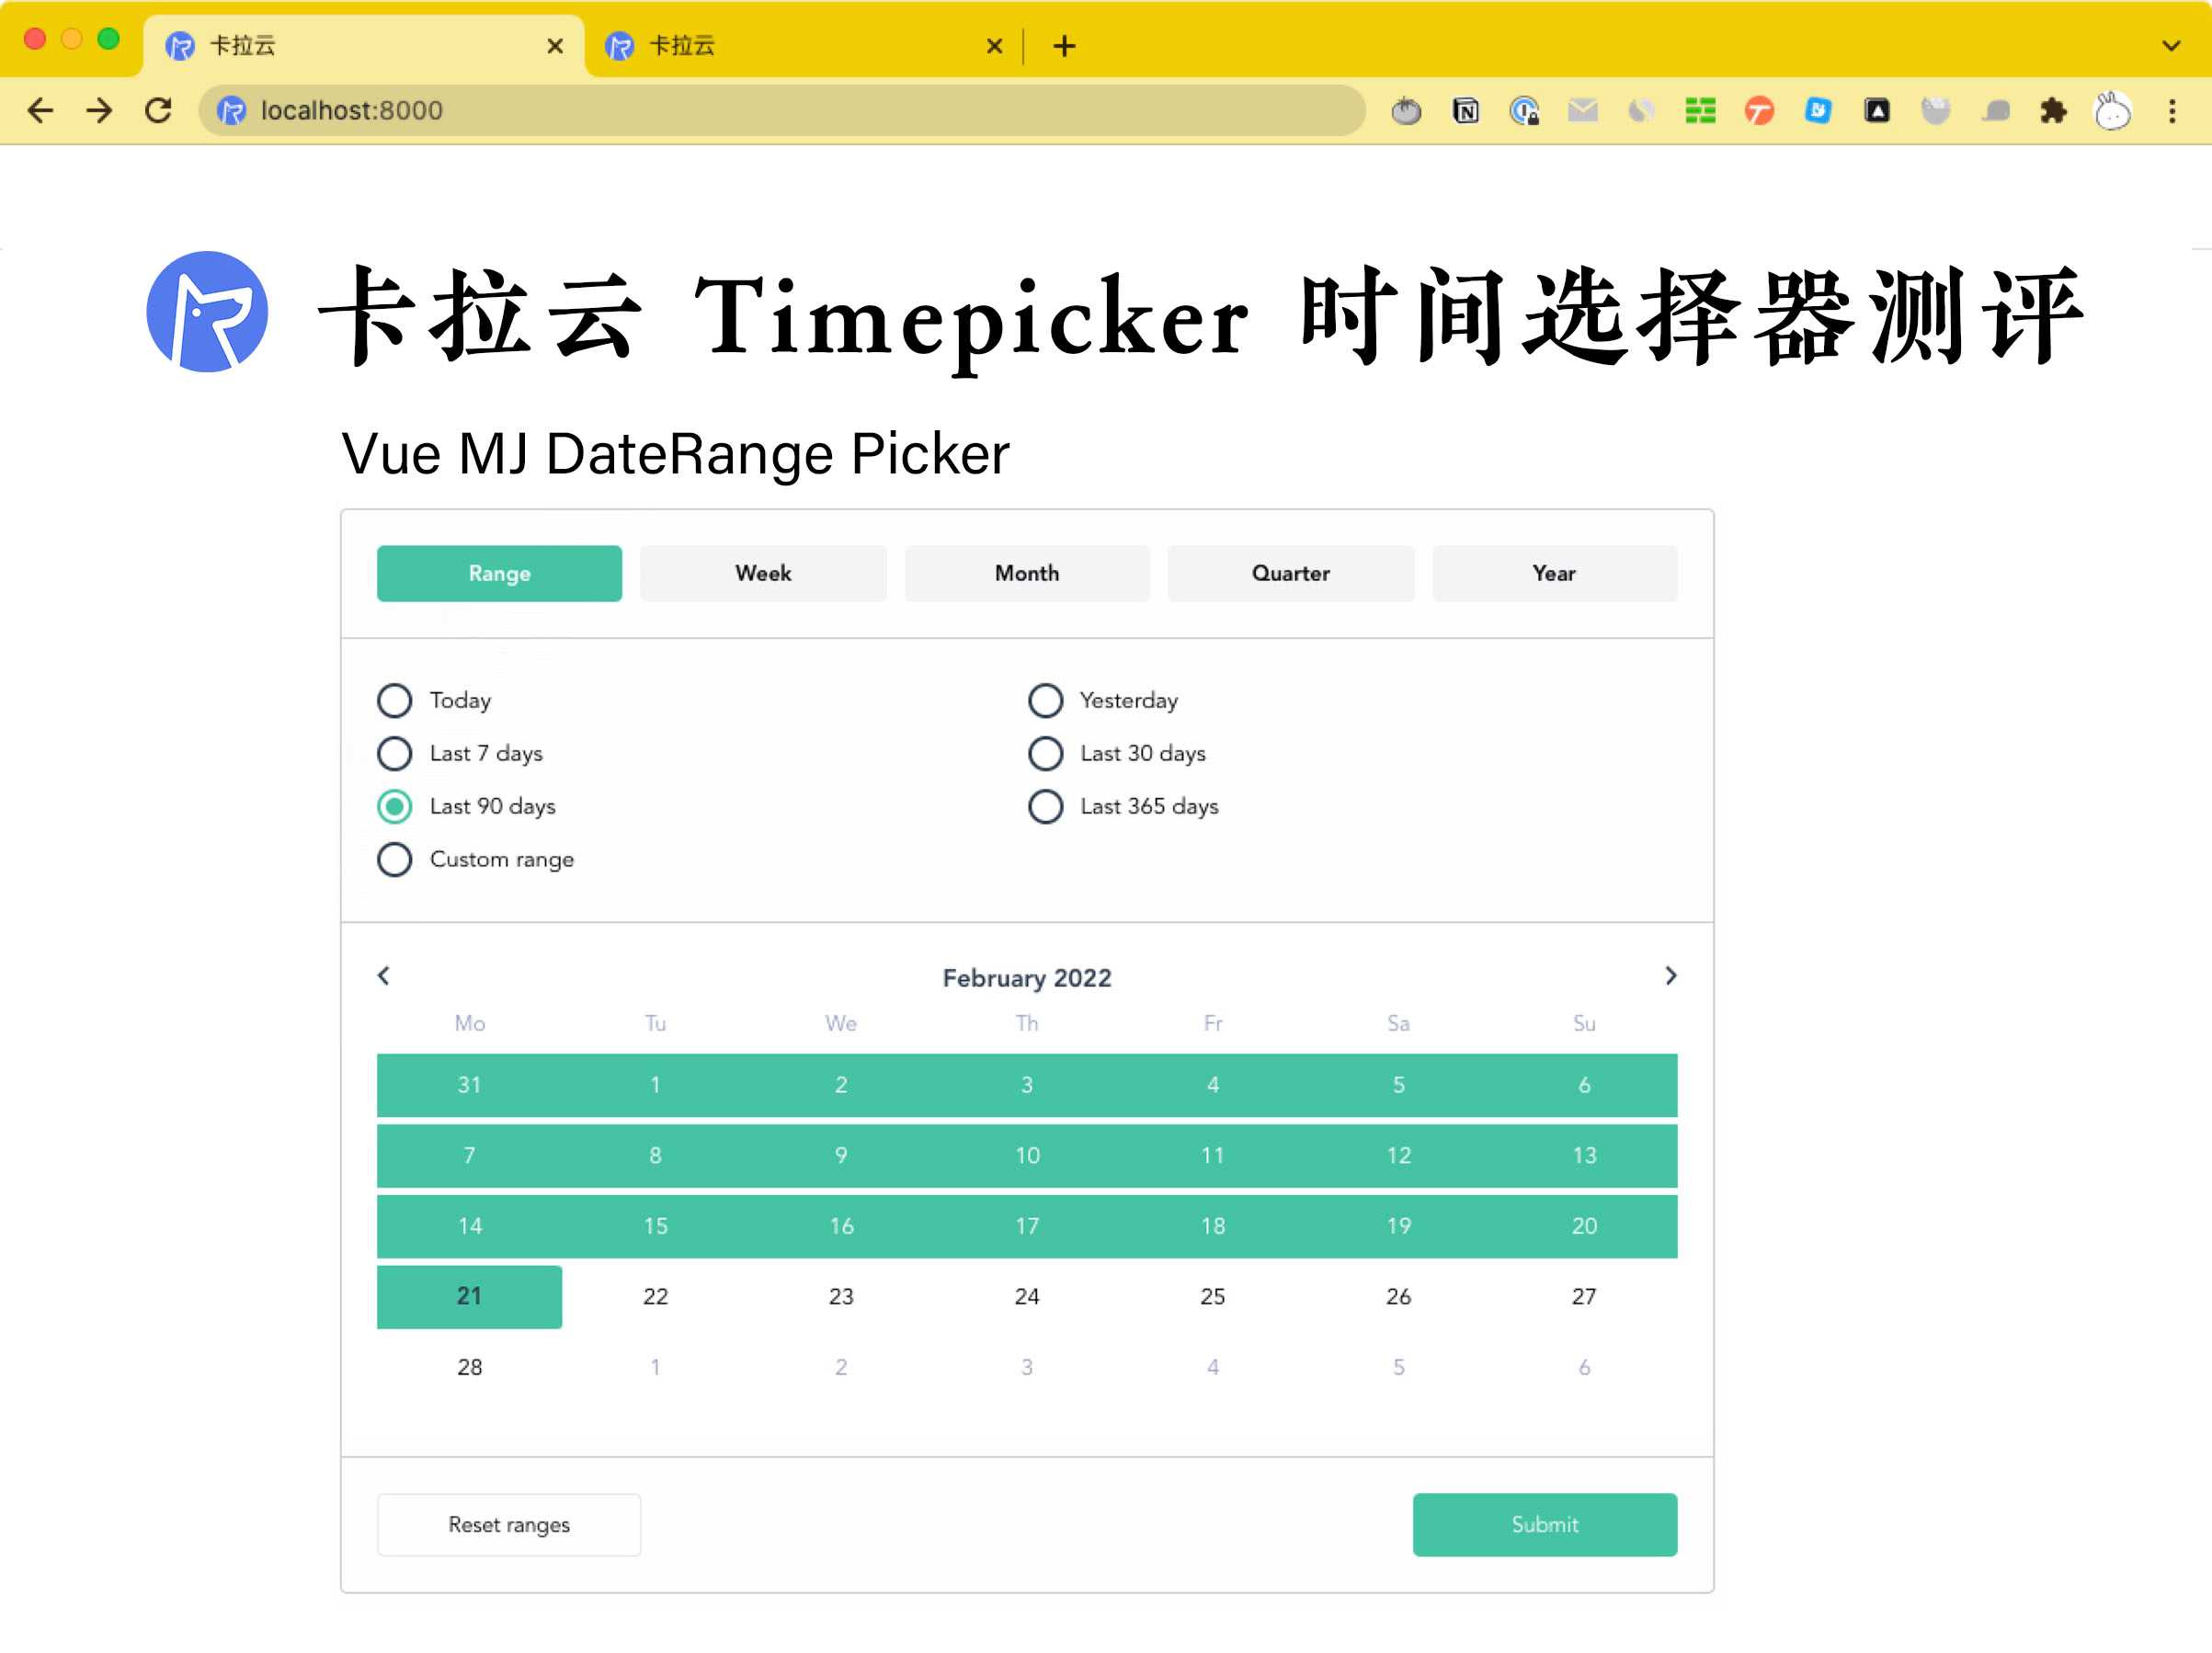Select the Last 7 days option
The image size is (2212, 1653).
[396, 752]
